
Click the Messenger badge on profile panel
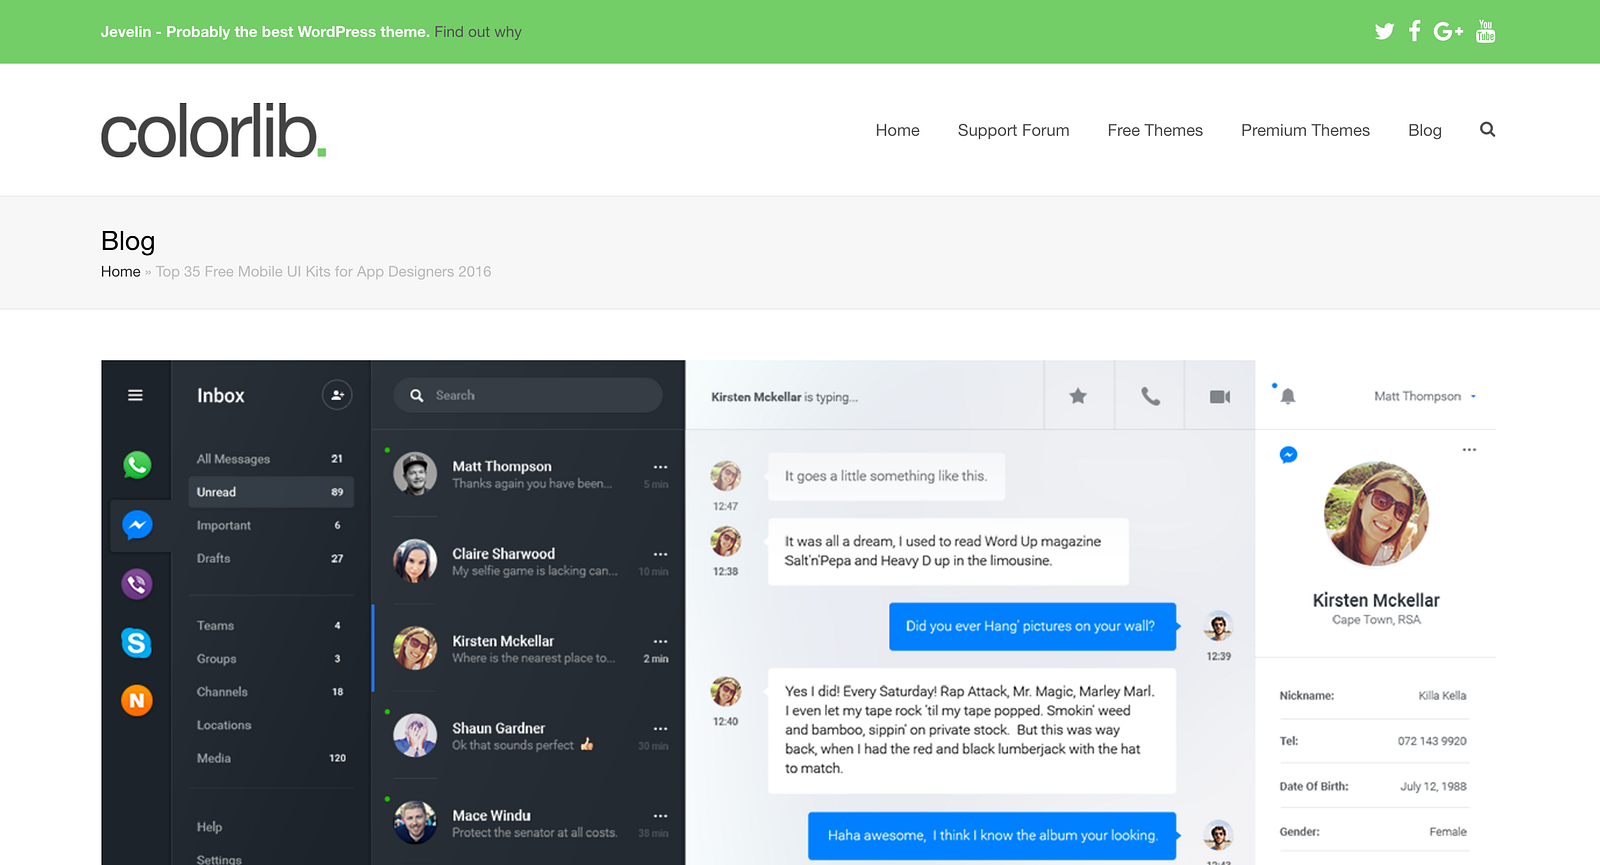point(1289,455)
